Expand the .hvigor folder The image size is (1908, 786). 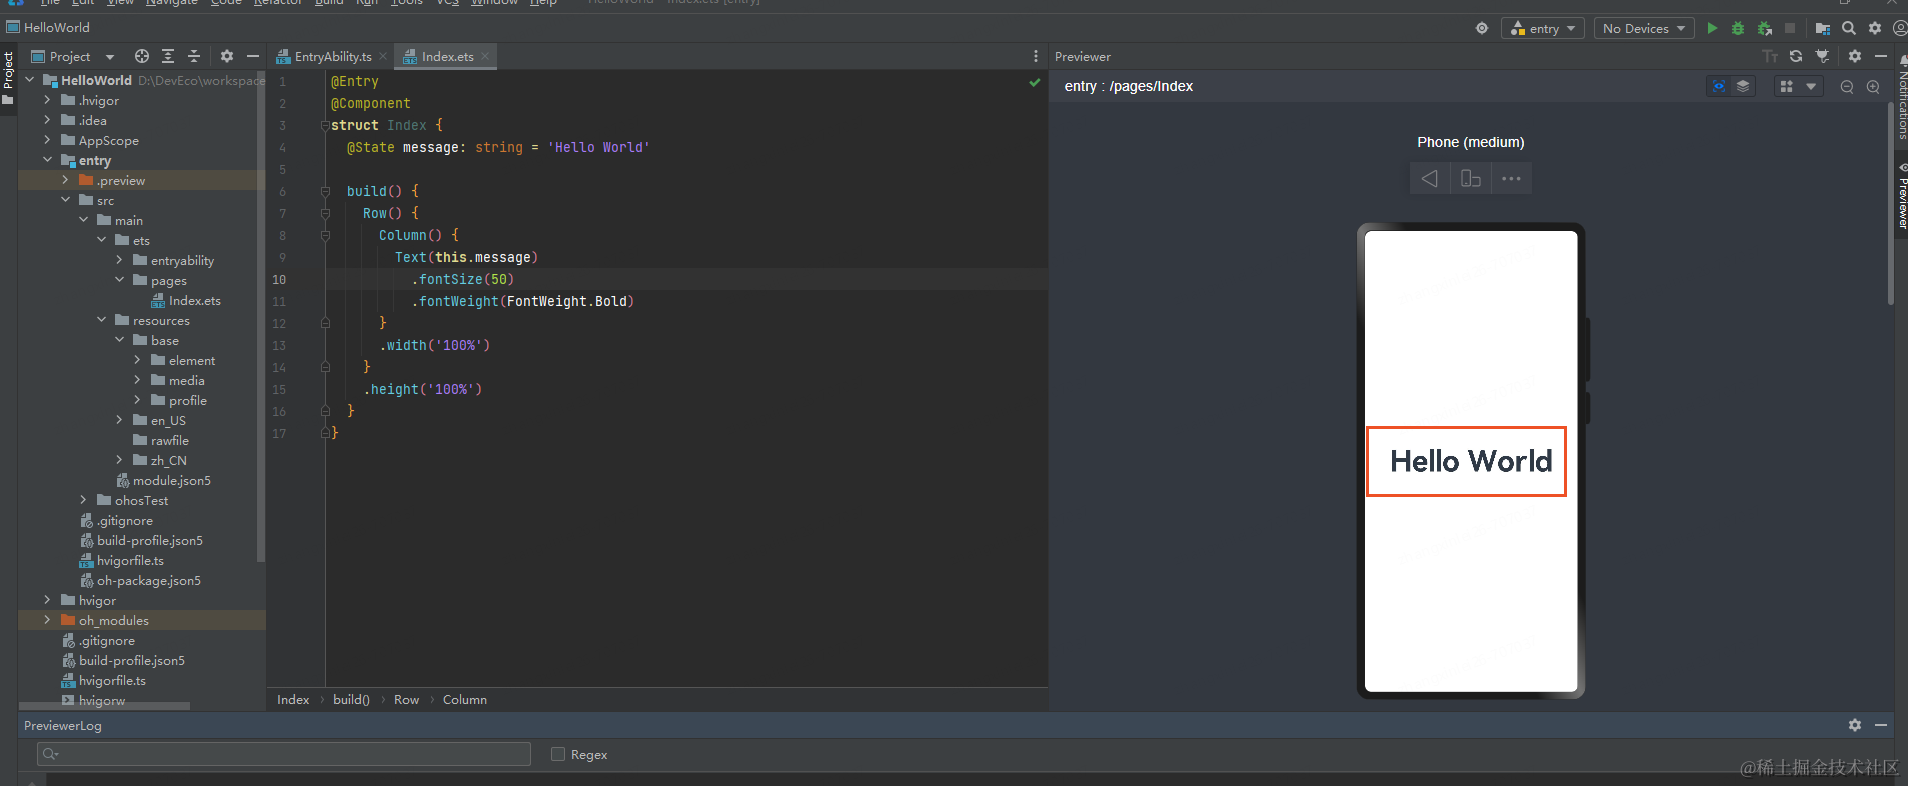coord(47,100)
